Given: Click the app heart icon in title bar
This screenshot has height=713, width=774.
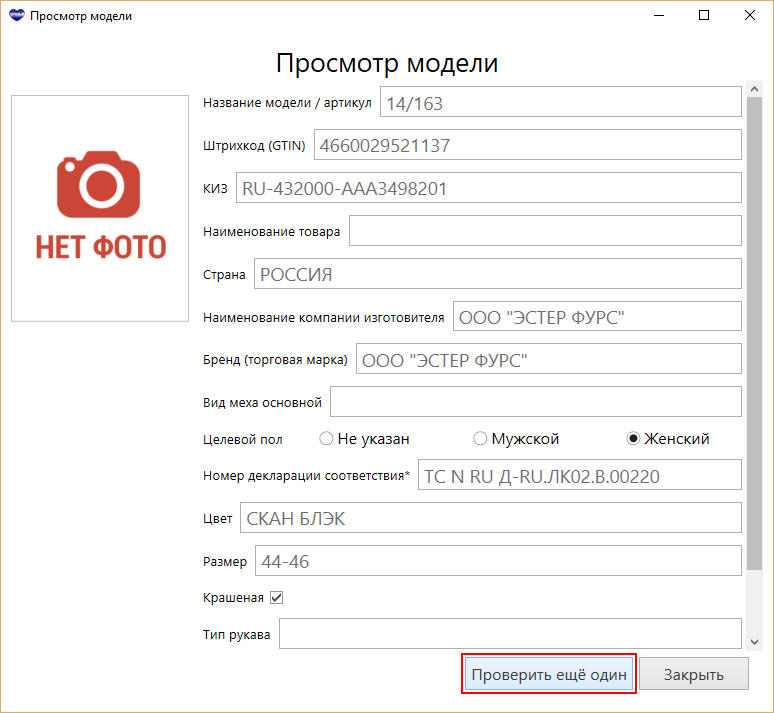Looking at the screenshot, I should pyautogui.click(x=17, y=16).
